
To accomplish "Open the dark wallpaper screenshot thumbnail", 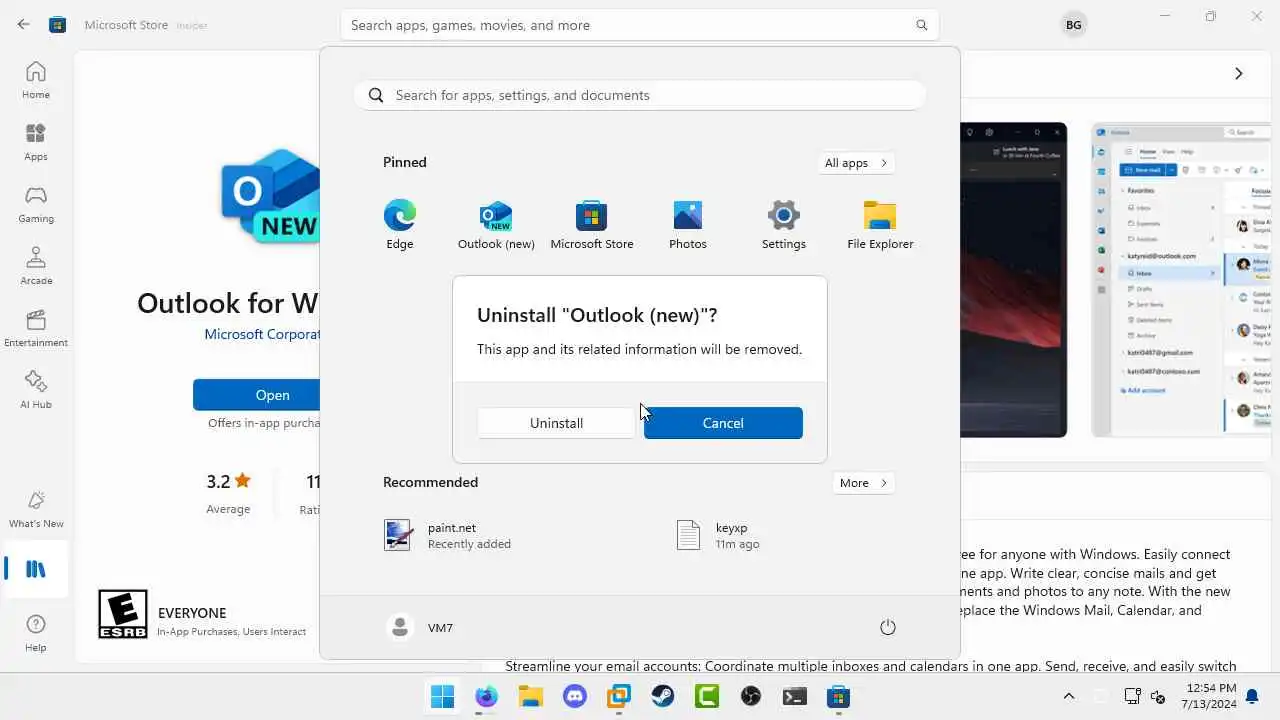I will (x=1013, y=280).
